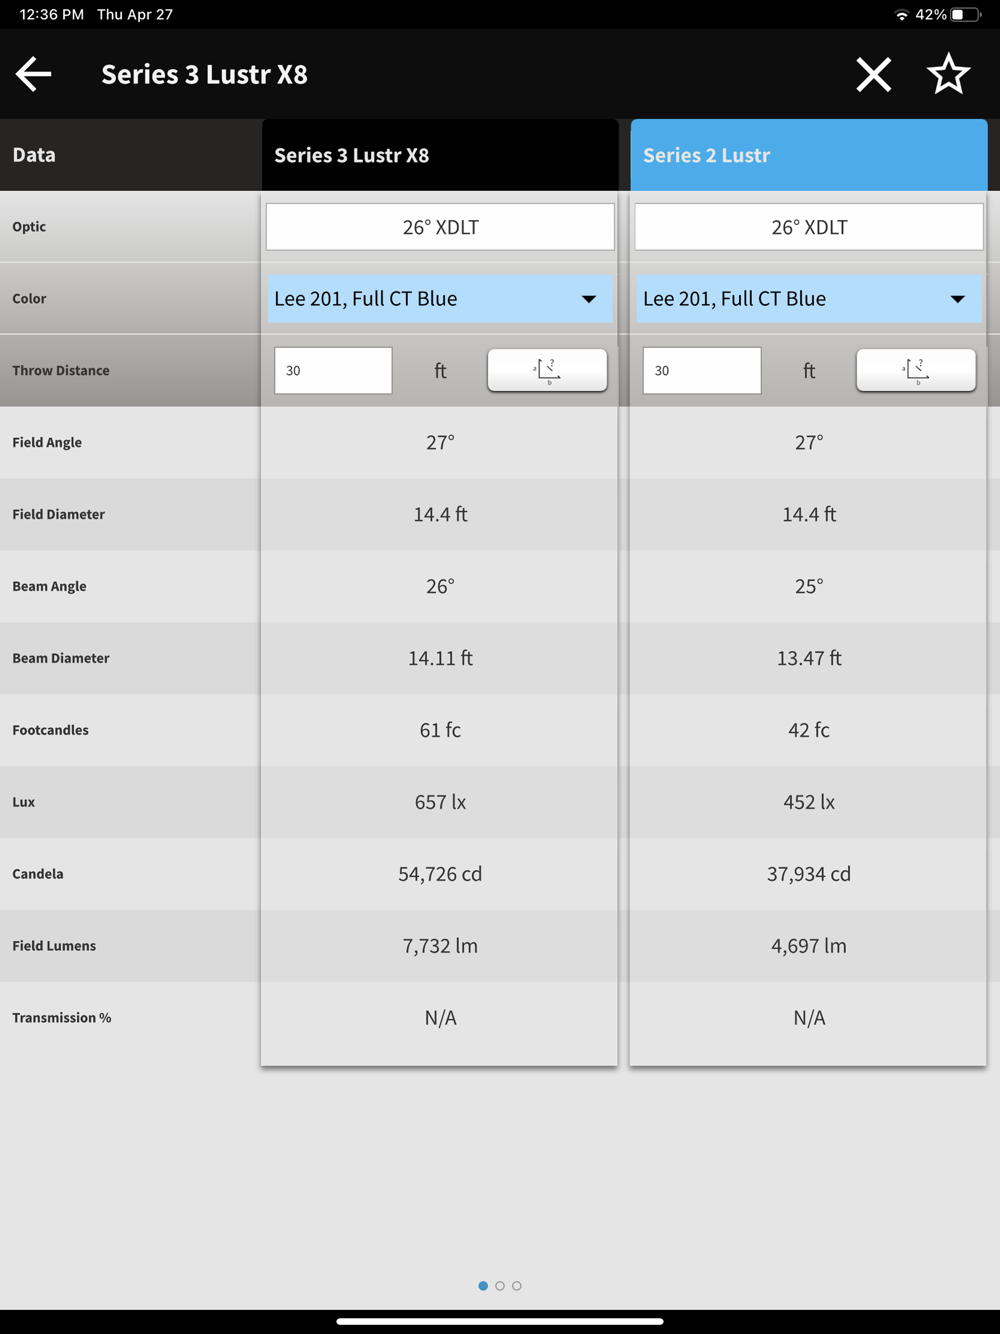
Task: Open the angle calculator for Series 2 Lustr
Action: click(x=916, y=370)
